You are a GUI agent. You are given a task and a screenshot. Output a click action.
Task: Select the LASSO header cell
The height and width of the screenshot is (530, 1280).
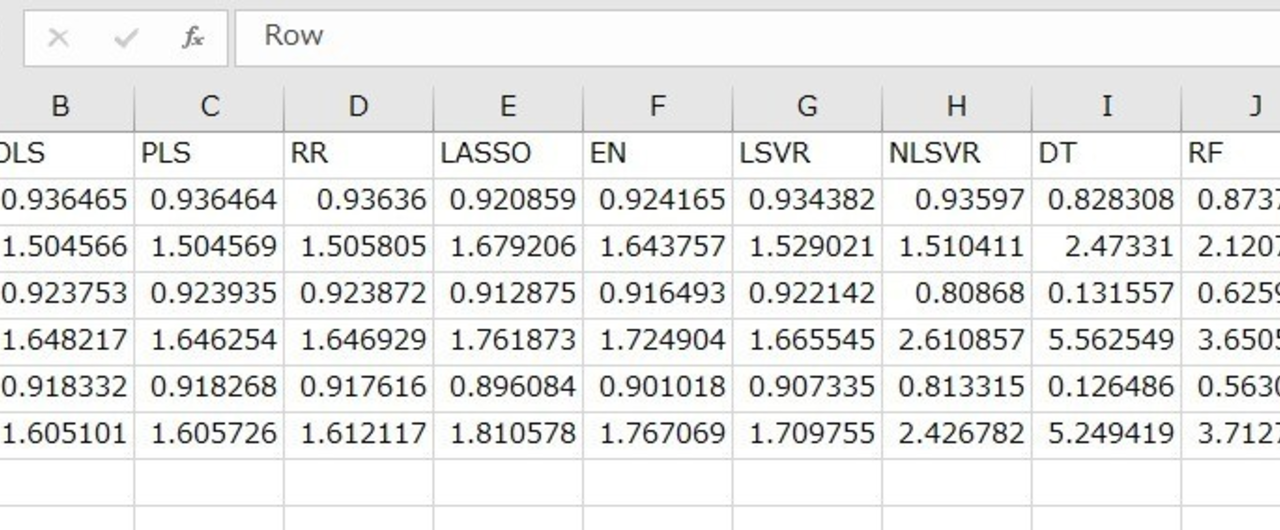click(508, 154)
